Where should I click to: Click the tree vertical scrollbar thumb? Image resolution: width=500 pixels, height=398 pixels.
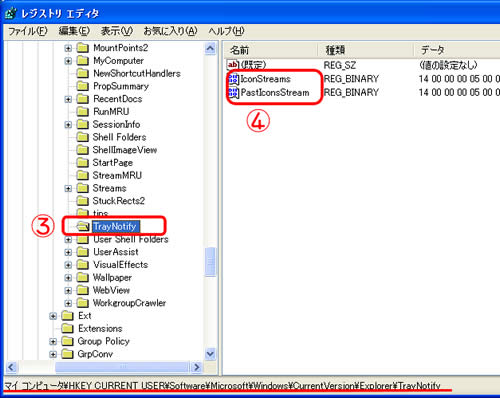pos(210,262)
